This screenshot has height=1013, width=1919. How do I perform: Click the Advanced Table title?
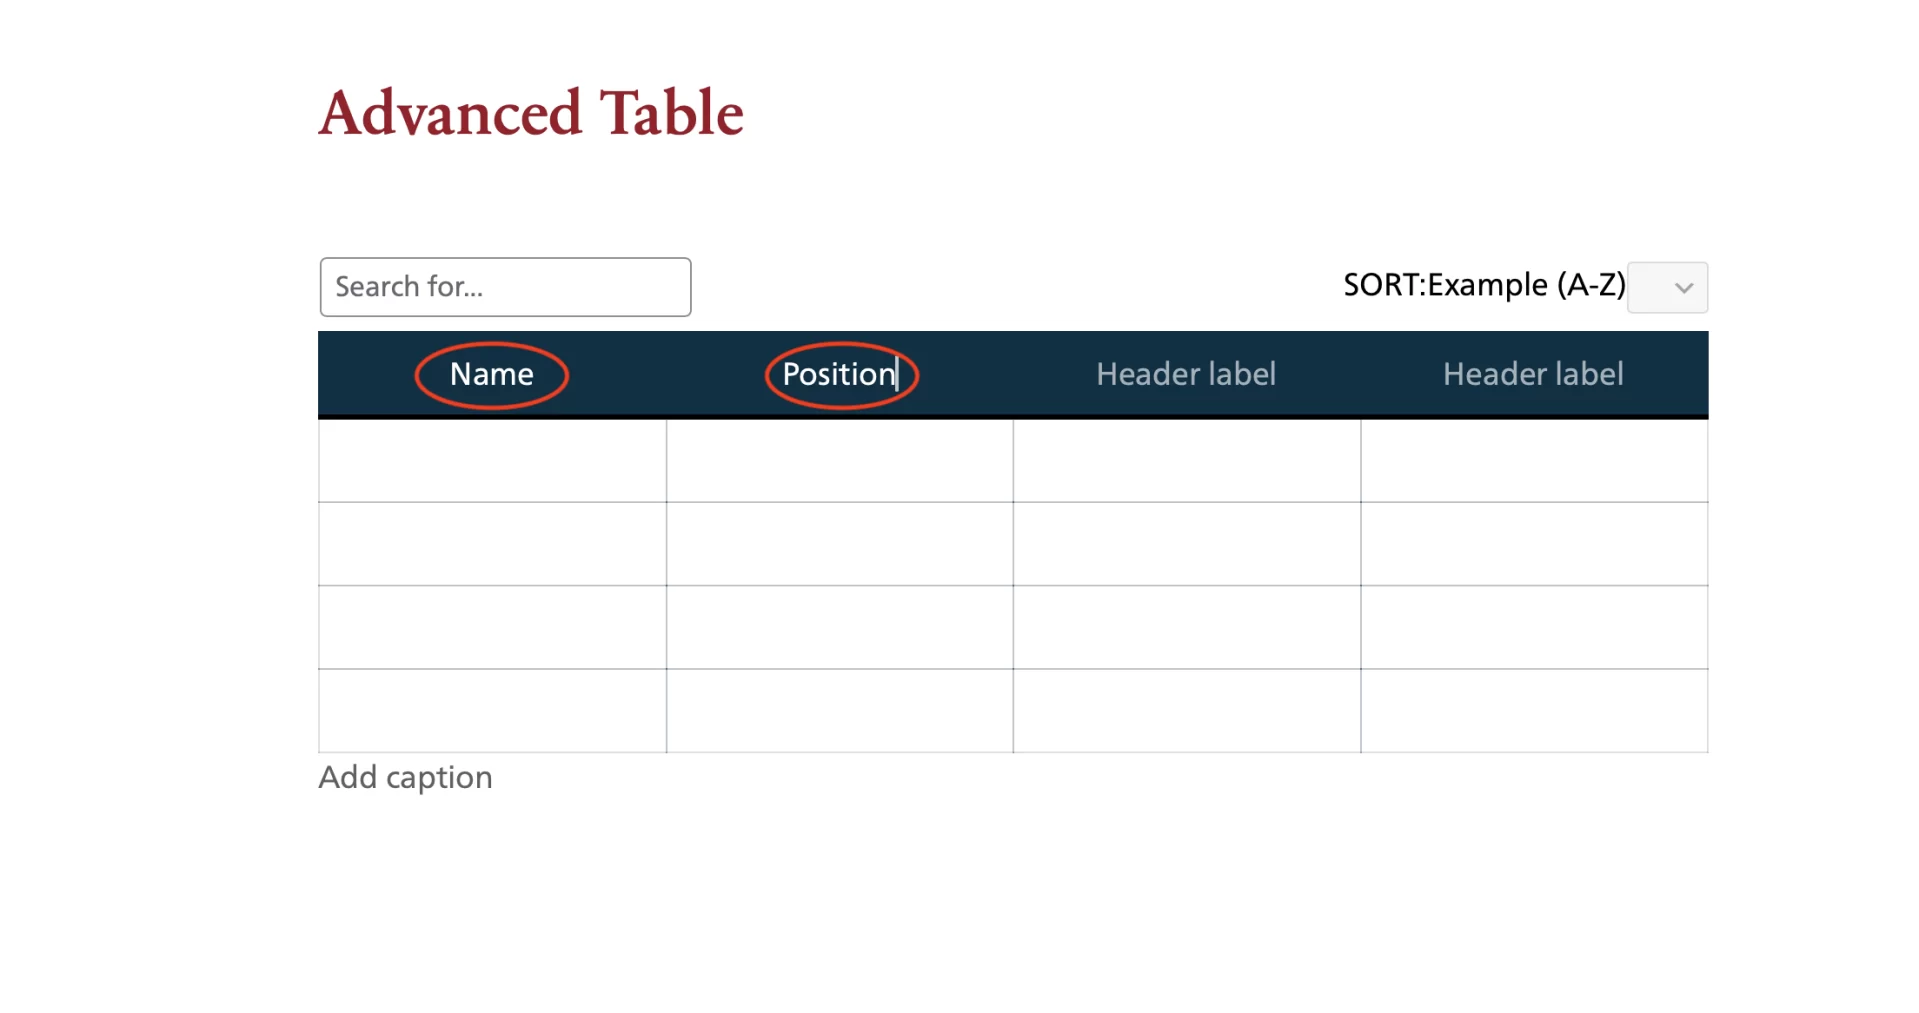coord(531,112)
